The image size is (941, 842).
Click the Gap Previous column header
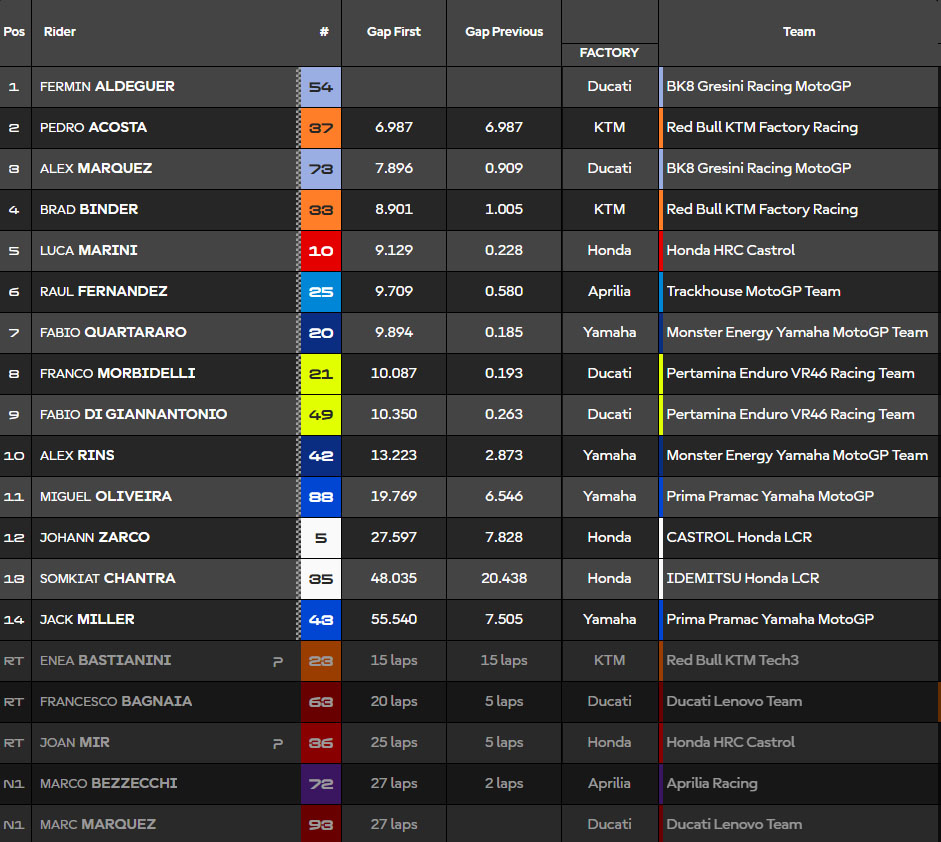tap(504, 32)
